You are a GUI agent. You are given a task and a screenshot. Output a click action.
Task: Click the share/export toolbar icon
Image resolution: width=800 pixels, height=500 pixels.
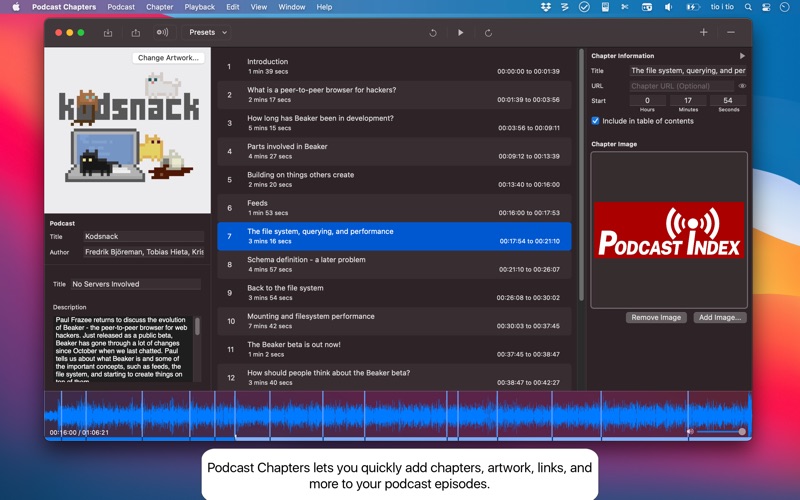point(136,33)
